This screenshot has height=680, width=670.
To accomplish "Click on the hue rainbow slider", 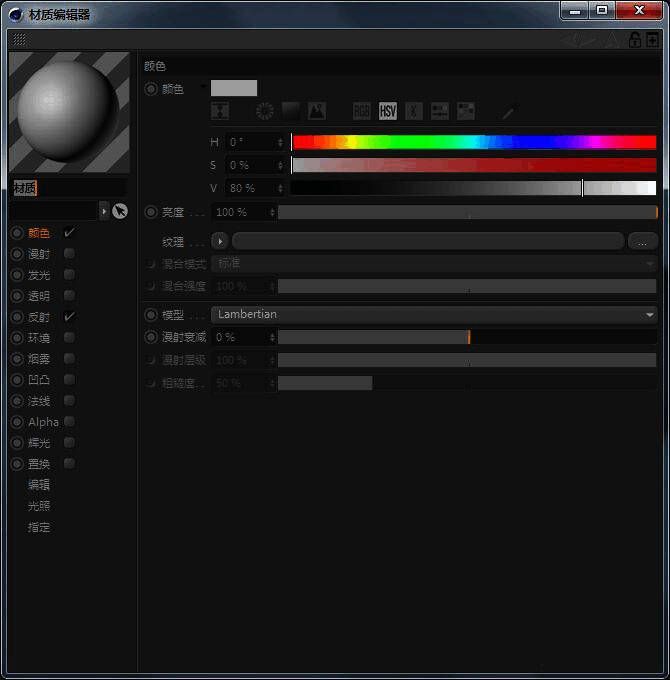I will 473,142.
